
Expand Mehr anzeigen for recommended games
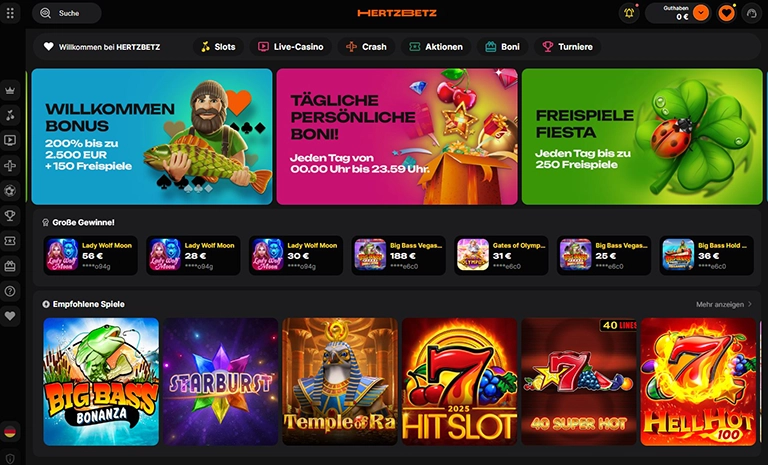[723, 304]
